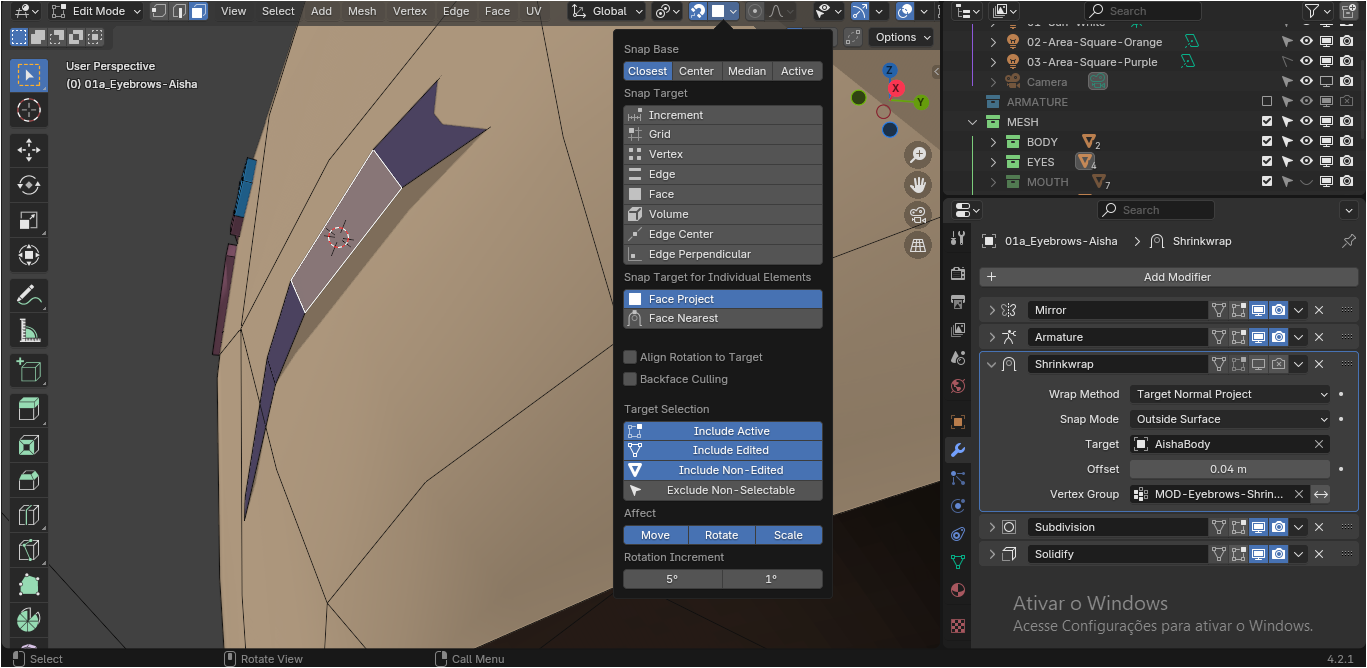Activate the Rotate tool

[29, 185]
